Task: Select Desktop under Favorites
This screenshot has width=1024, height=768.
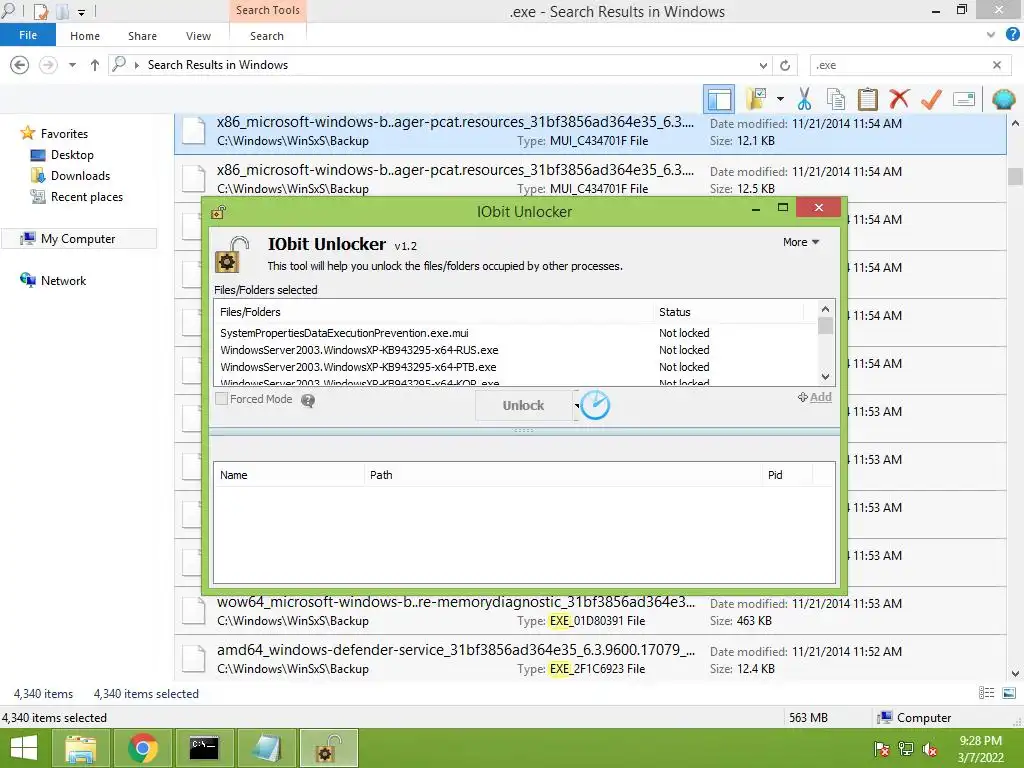Action: (x=72, y=155)
